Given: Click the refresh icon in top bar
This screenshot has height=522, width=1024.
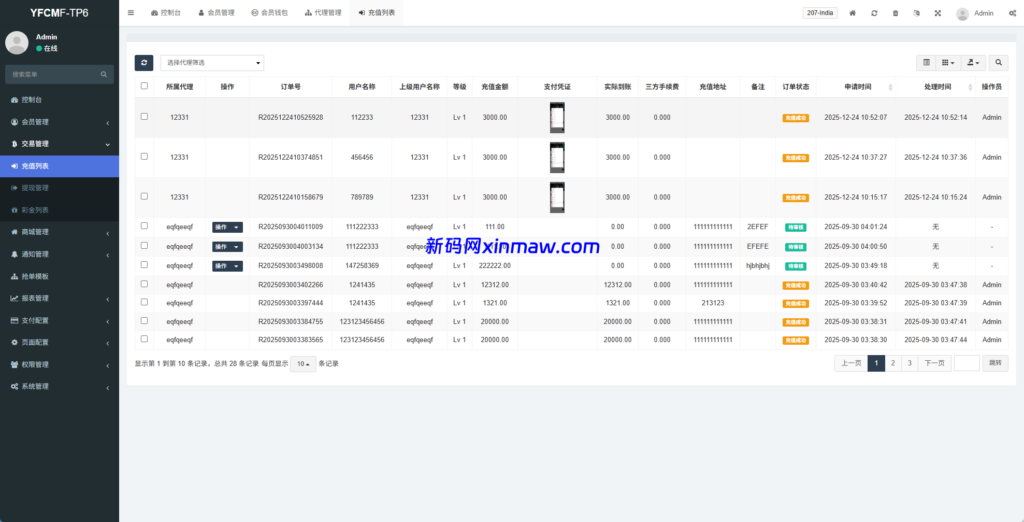Looking at the screenshot, I should (874, 13).
